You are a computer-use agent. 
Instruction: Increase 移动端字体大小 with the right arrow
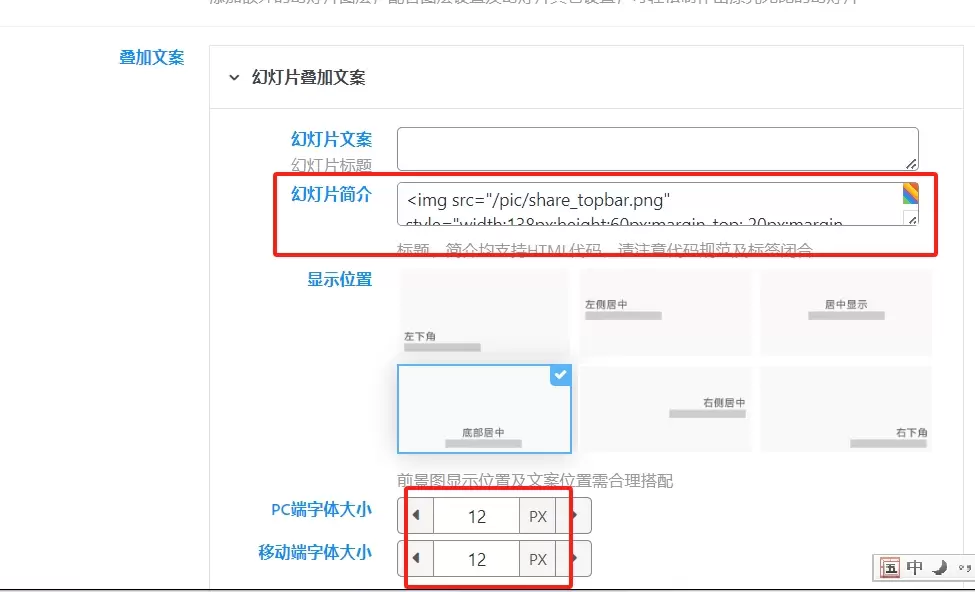(576, 559)
